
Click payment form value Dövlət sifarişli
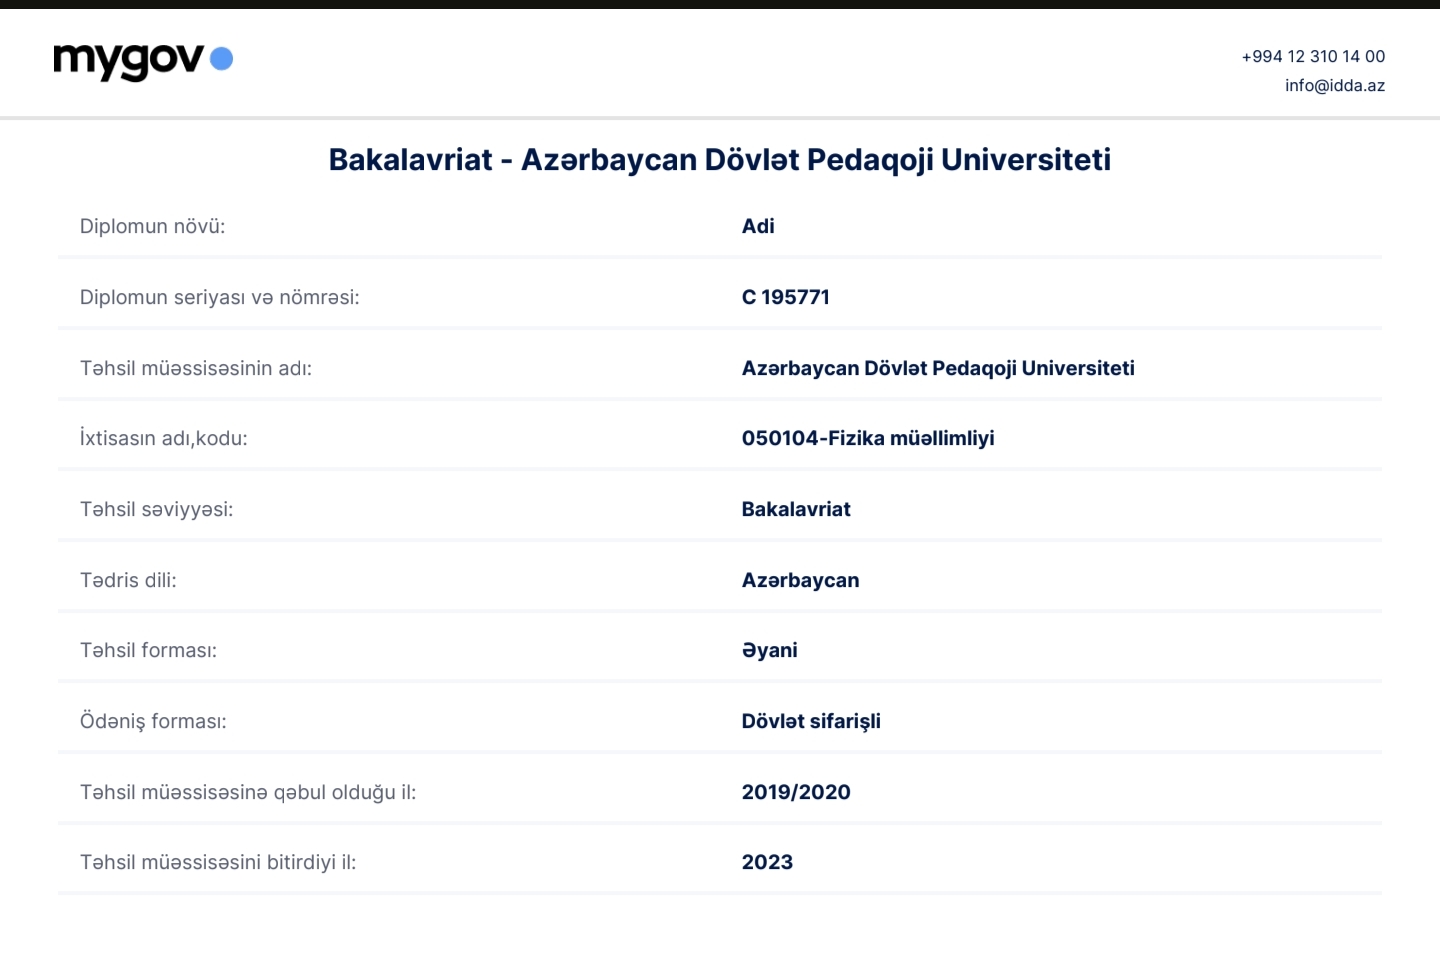coord(810,721)
